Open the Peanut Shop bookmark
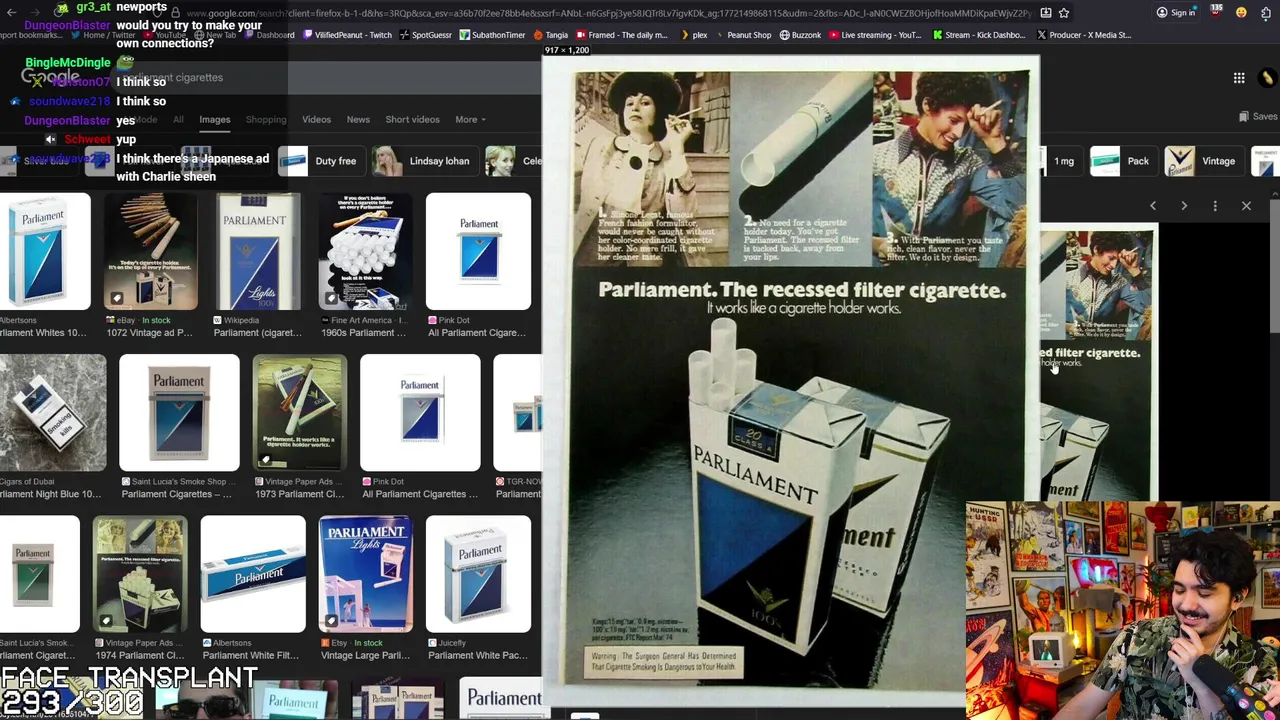This screenshot has height=720, width=1280. pyautogui.click(x=742, y=35)
